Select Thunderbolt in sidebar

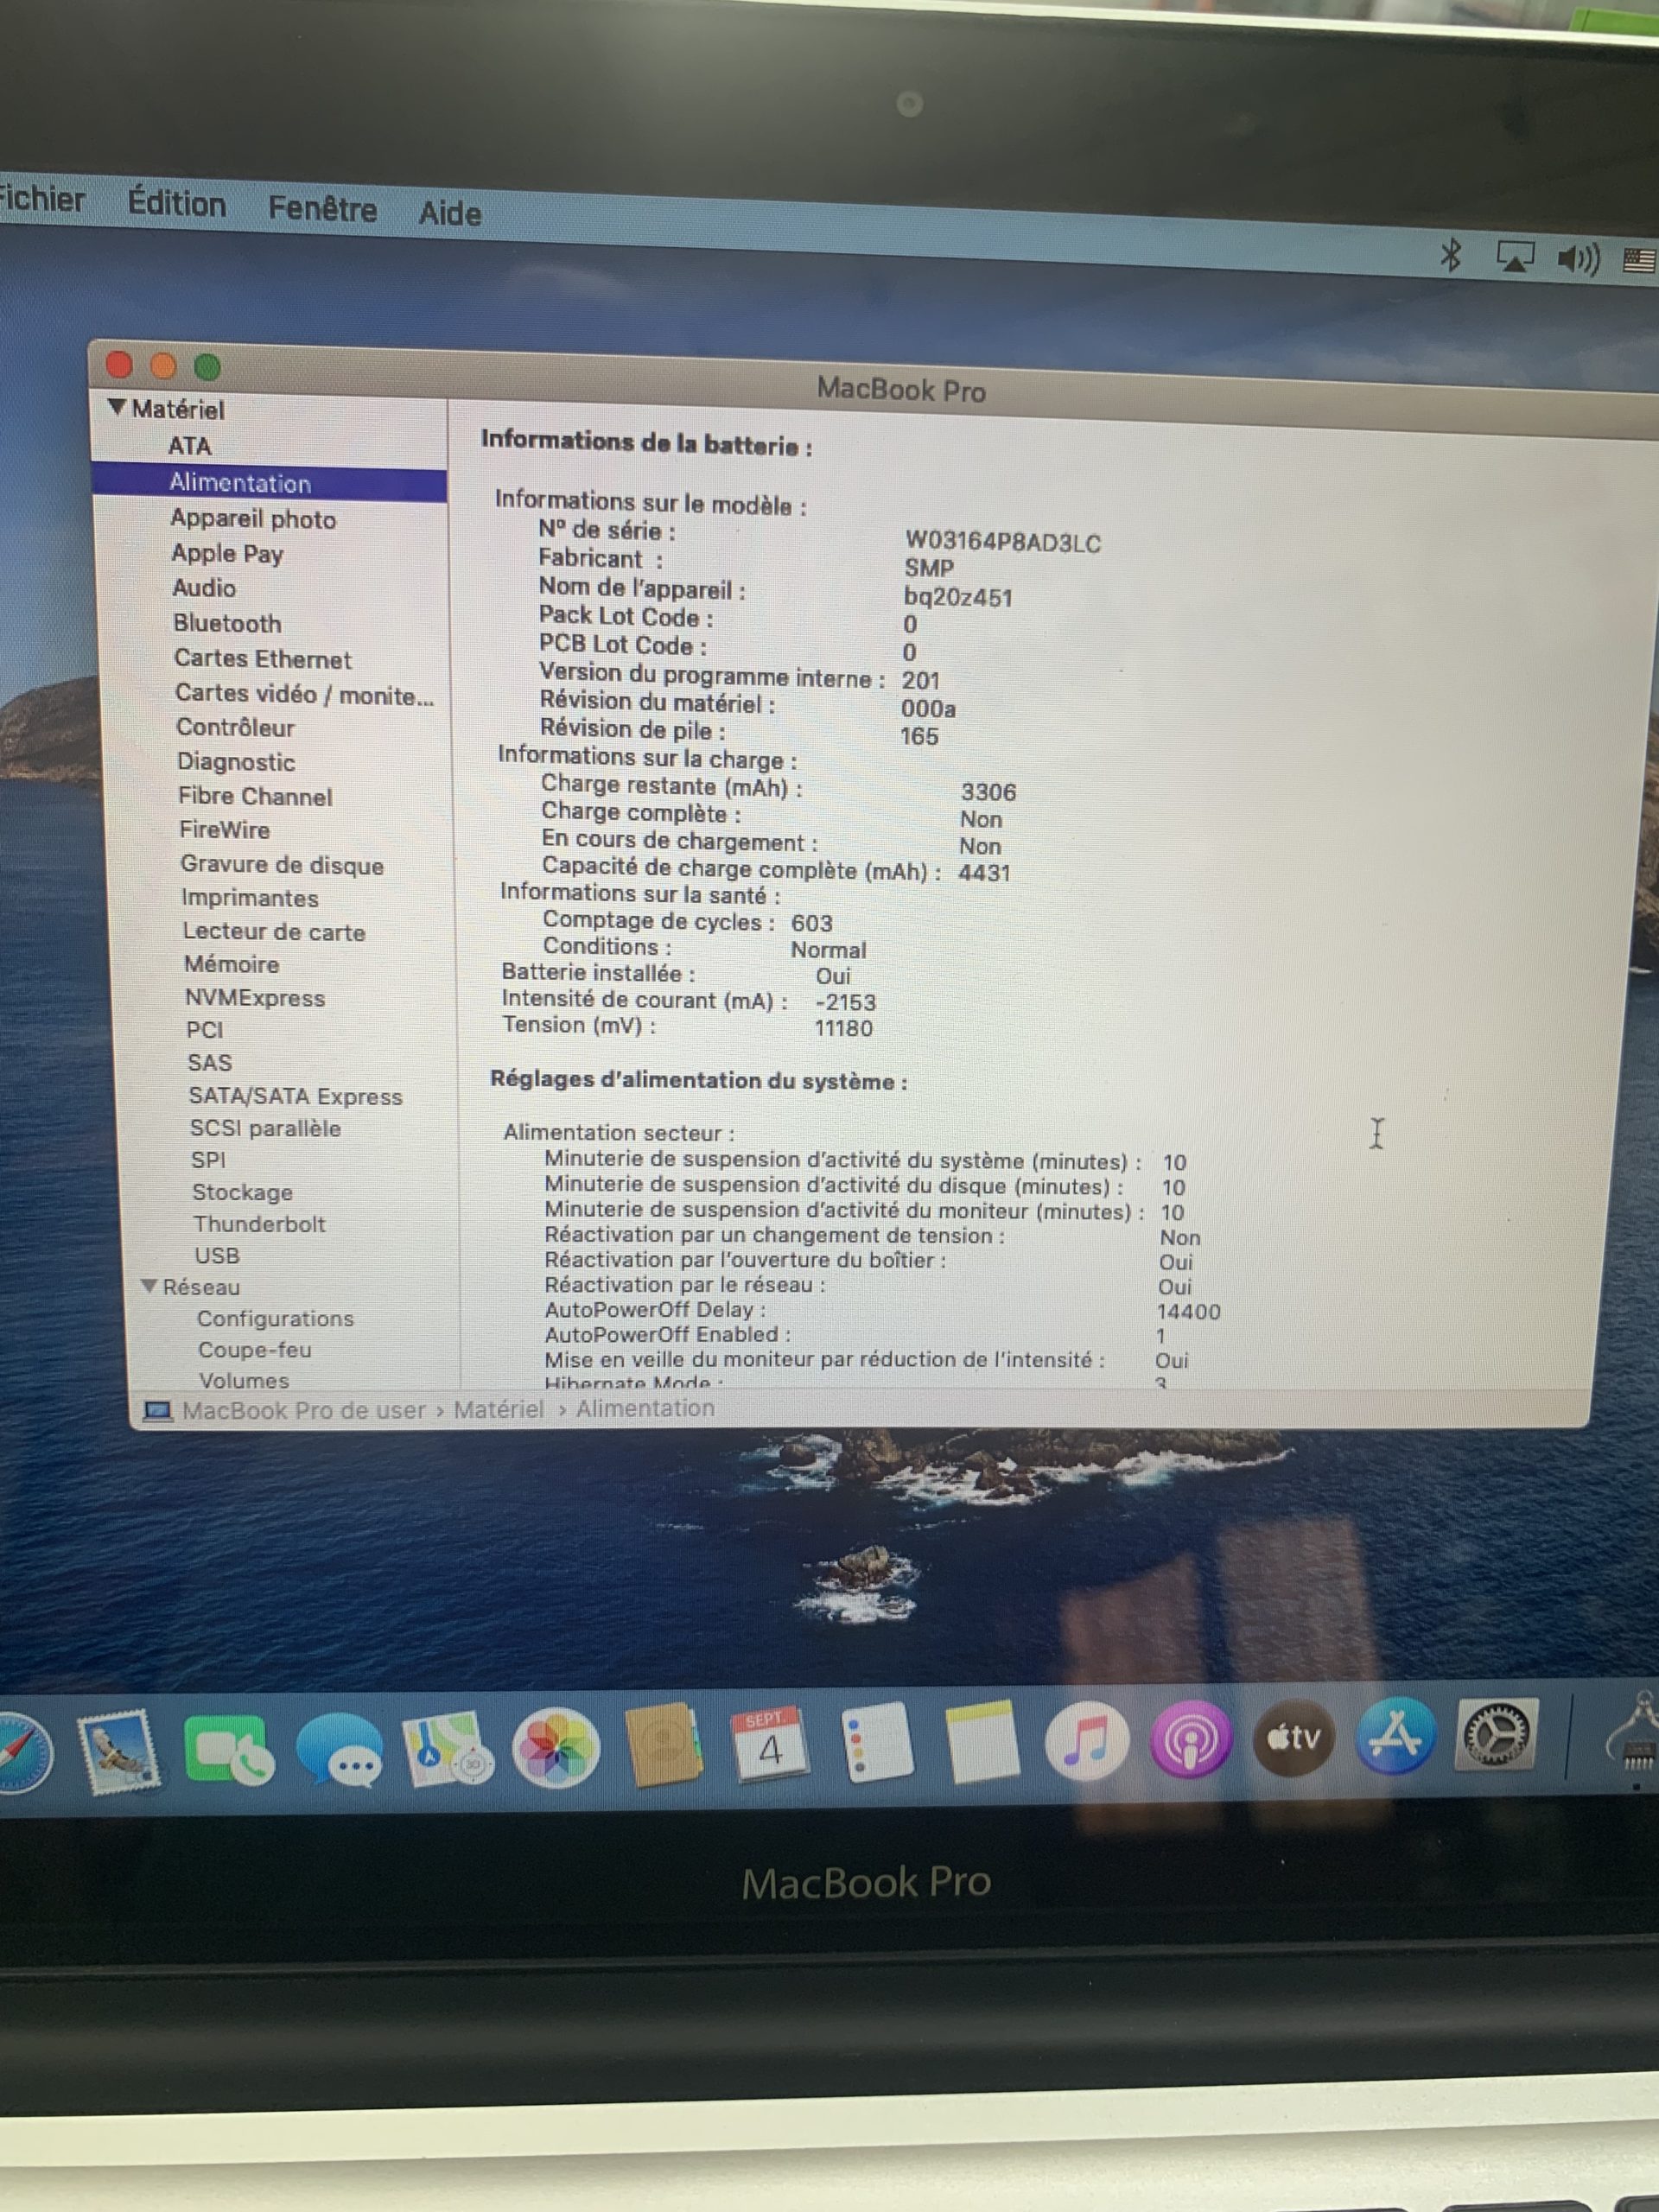(x=259, y=1223)
